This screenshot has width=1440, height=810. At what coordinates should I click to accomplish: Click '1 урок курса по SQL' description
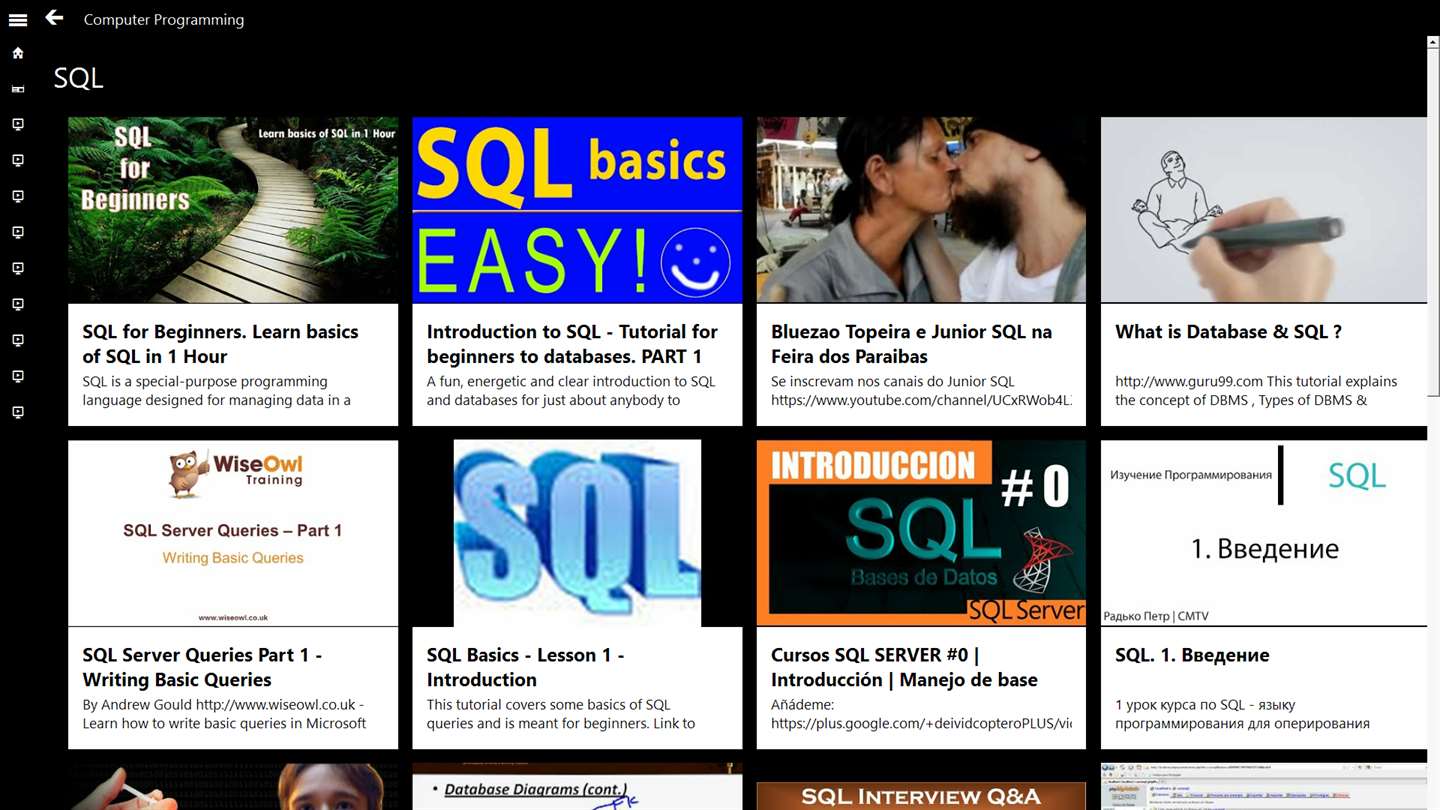click(x=1242, y=714)
